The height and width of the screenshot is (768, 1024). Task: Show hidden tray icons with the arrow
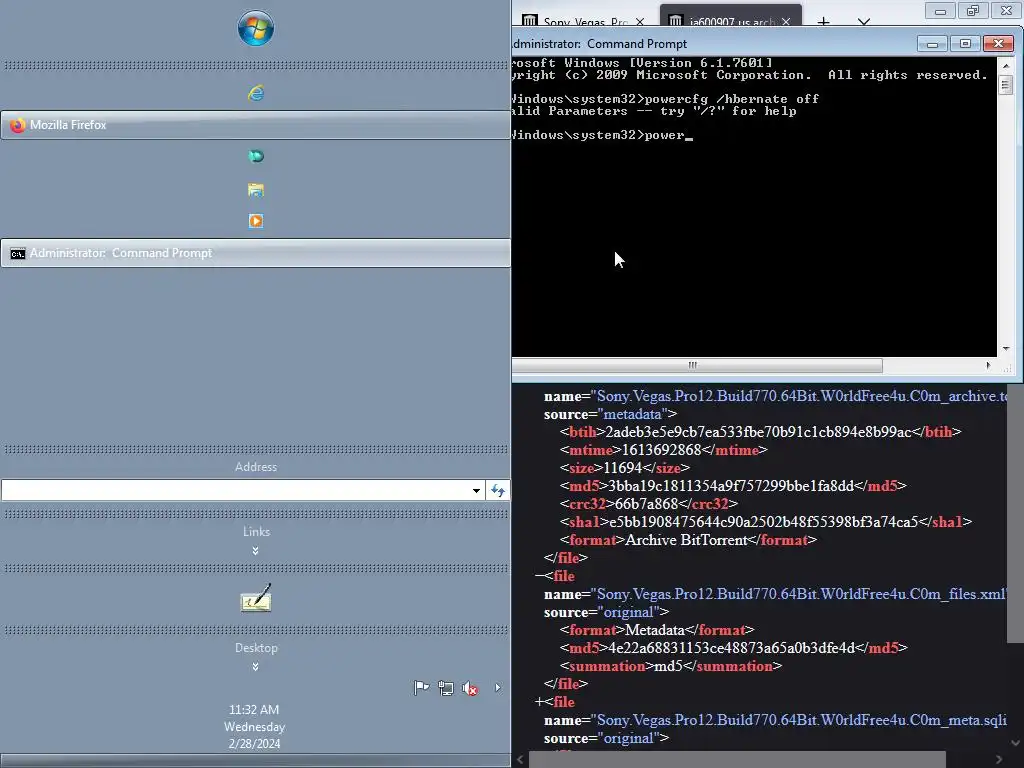tap(498, 688)
